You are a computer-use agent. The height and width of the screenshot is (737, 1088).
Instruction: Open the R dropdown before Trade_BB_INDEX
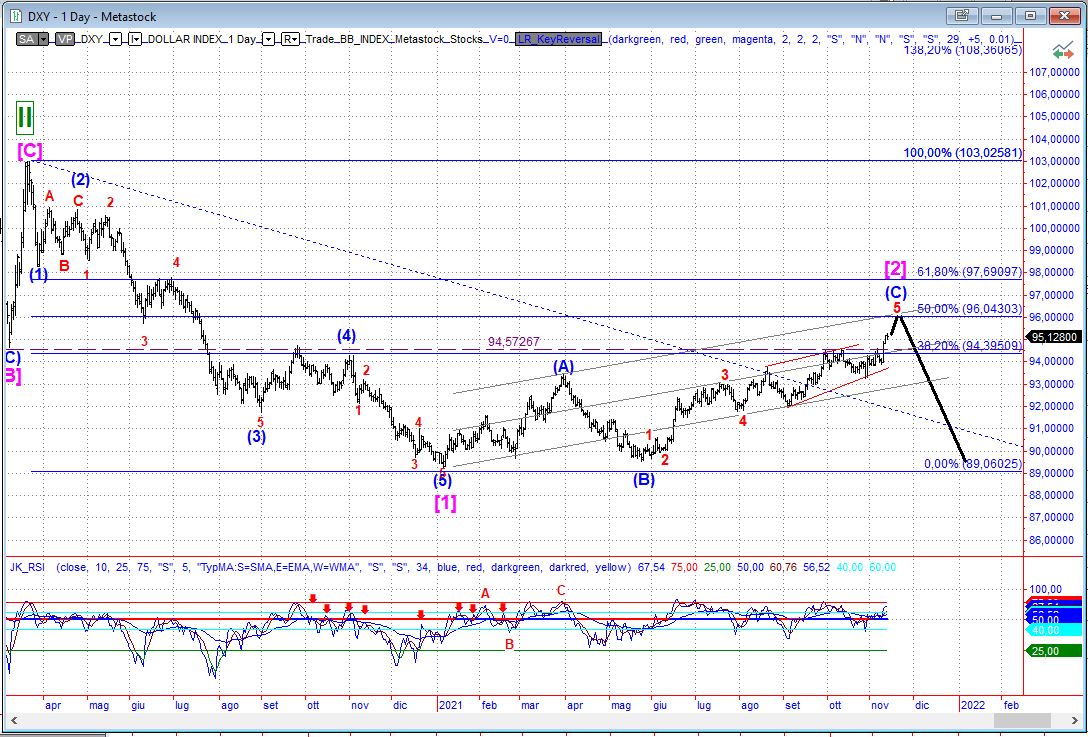point(290,39)
